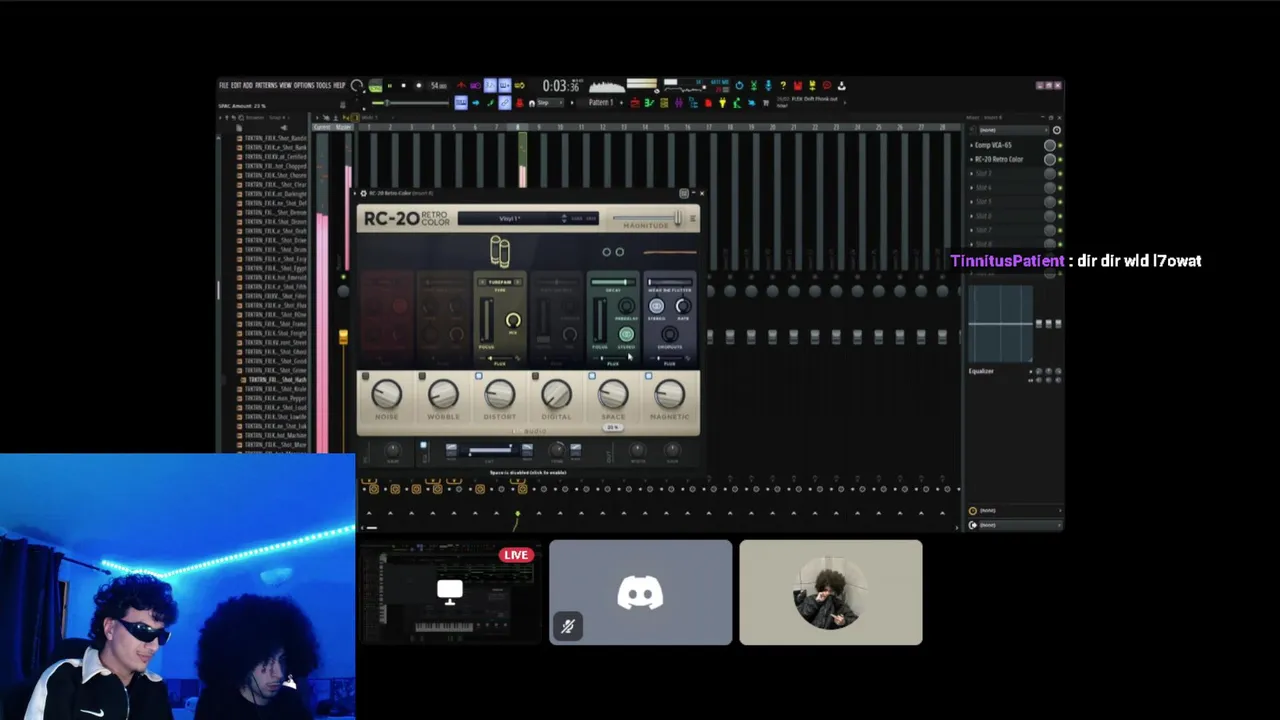This screenshot has height=720, width=1280.
Task: Click the Tone knob at RC-20 bottom
Action: (557, 450)
